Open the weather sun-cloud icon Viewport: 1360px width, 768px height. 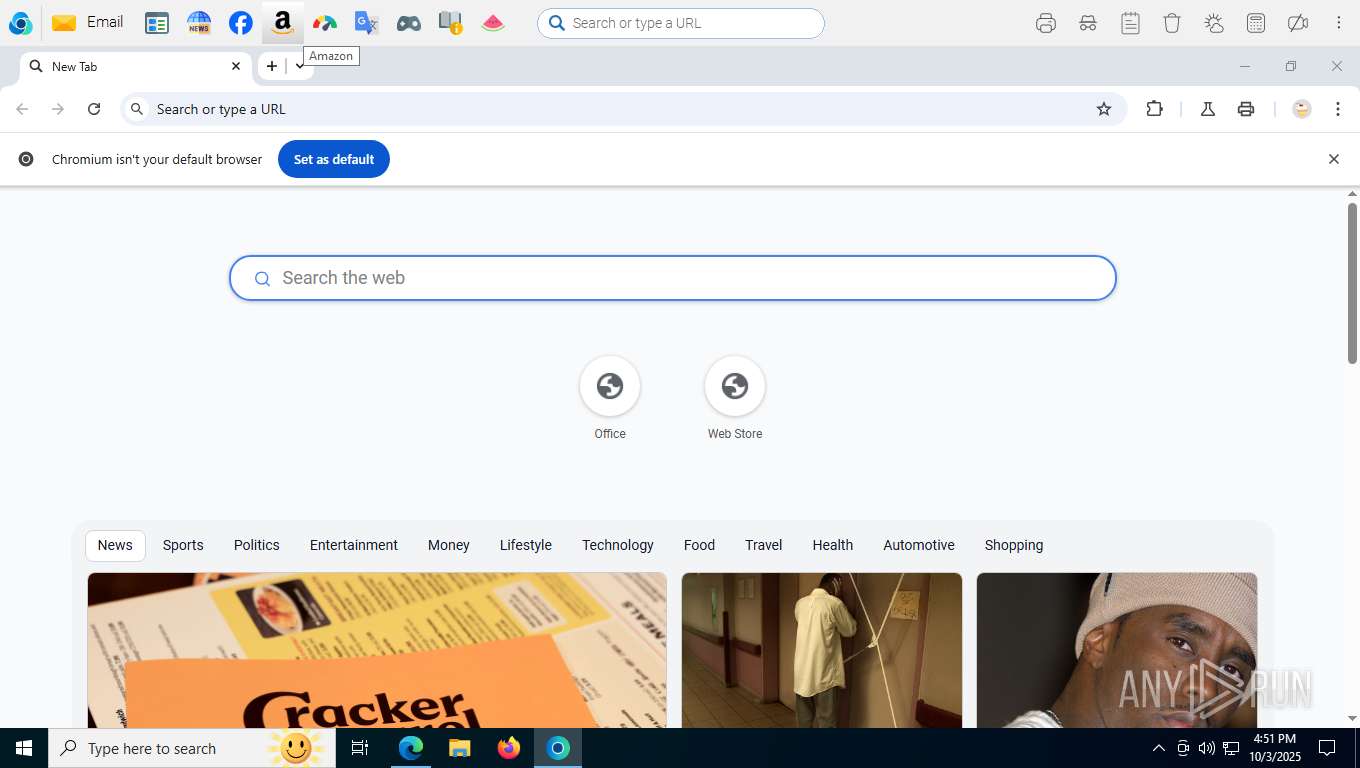pyautogui.click(x=1214, y=23)
